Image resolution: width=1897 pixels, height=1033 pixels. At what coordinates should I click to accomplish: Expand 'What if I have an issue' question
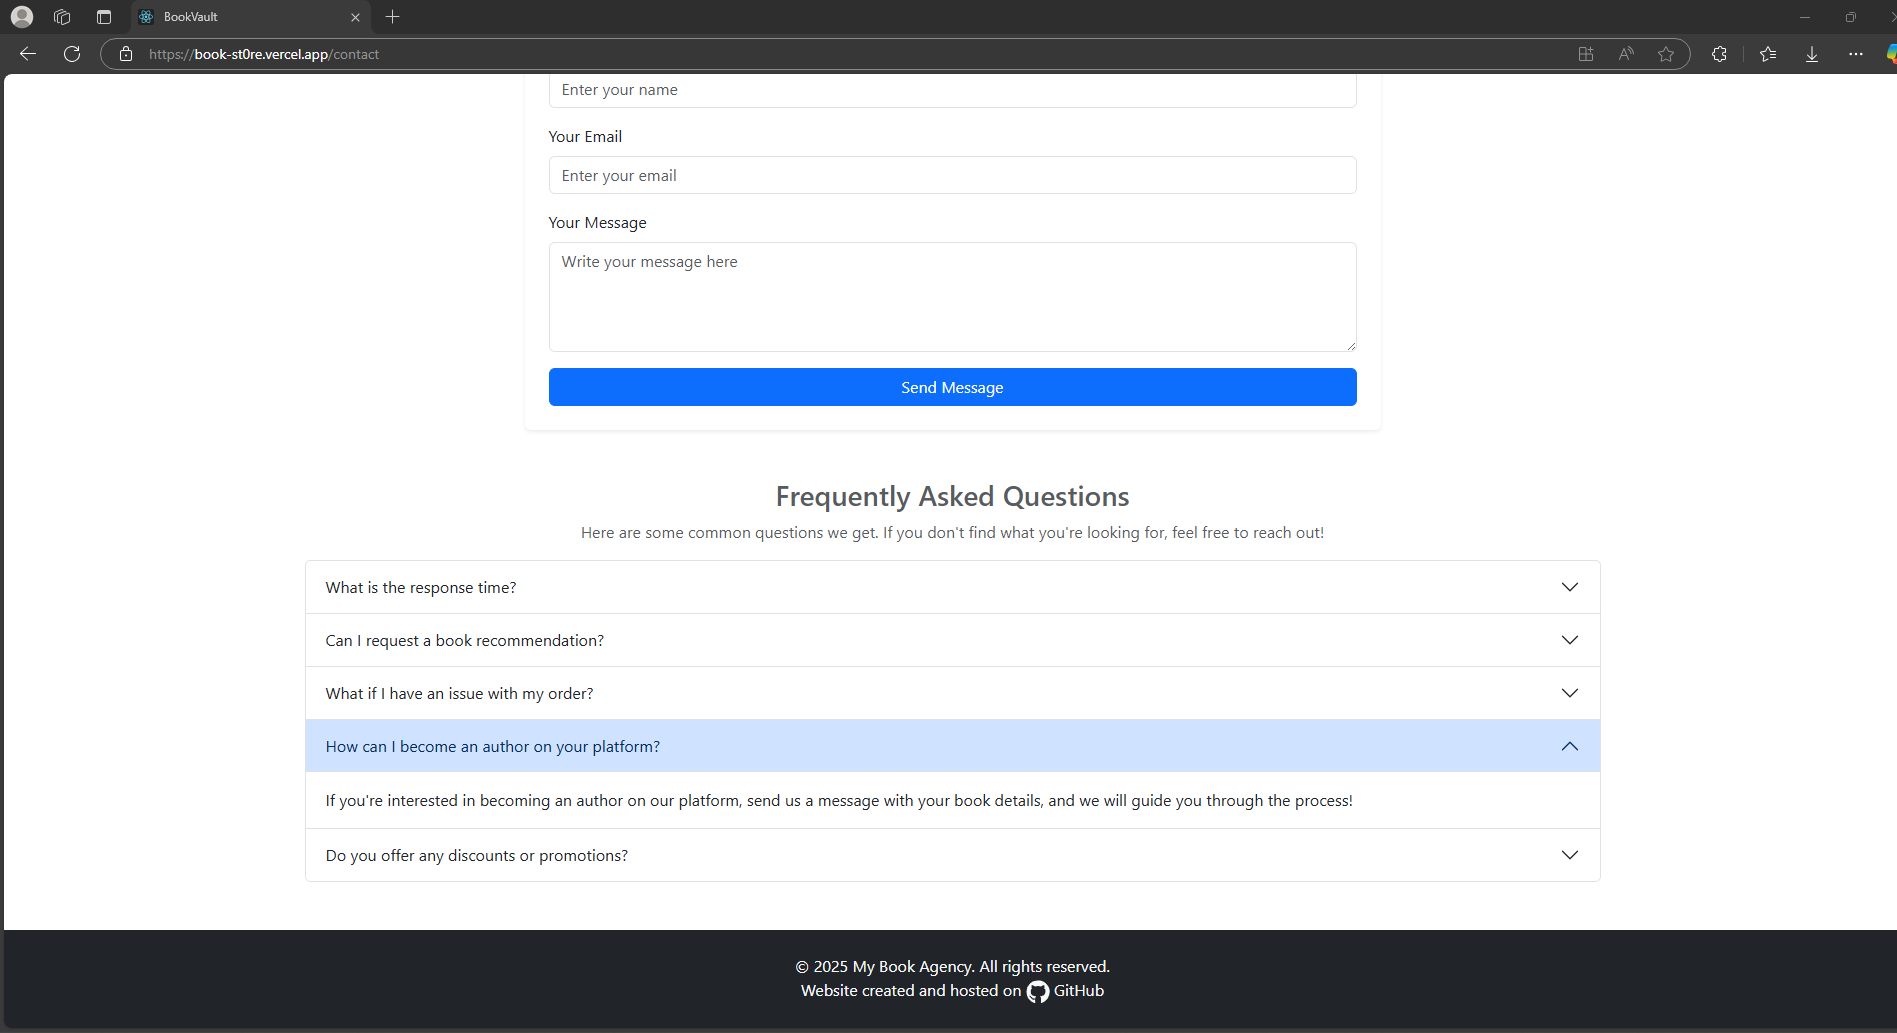pos(952,693)
